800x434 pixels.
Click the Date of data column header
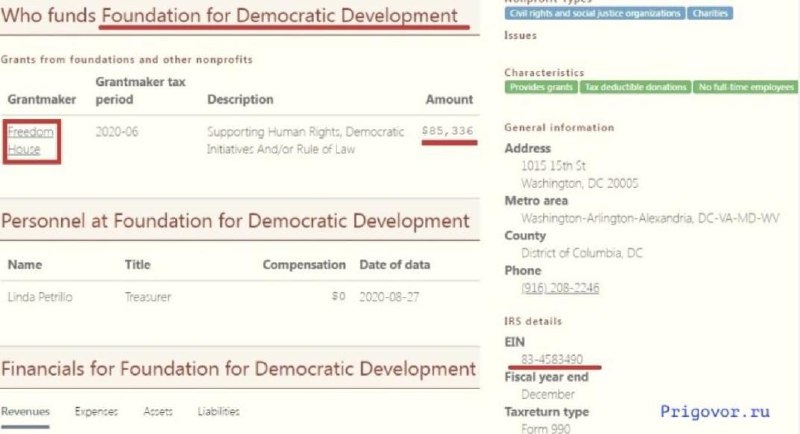(x=394, y=265)
